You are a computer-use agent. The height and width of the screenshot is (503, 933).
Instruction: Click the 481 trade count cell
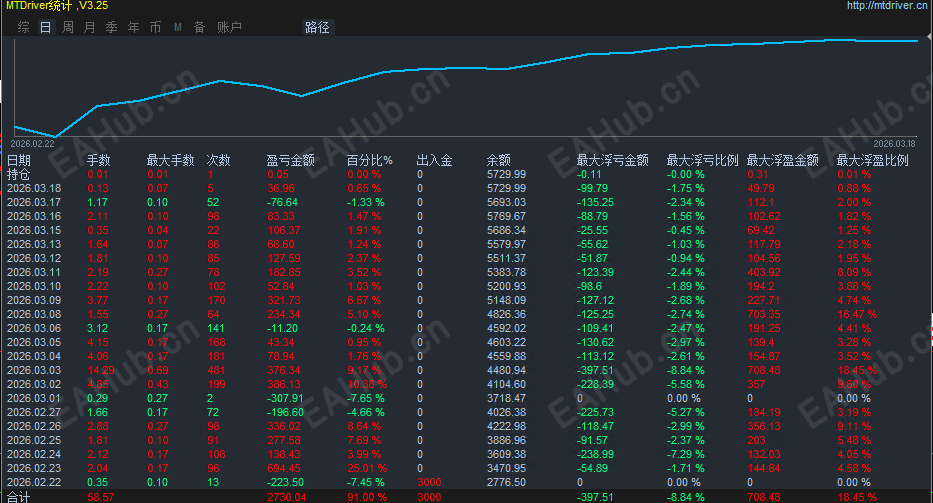[x=217, y=370]
